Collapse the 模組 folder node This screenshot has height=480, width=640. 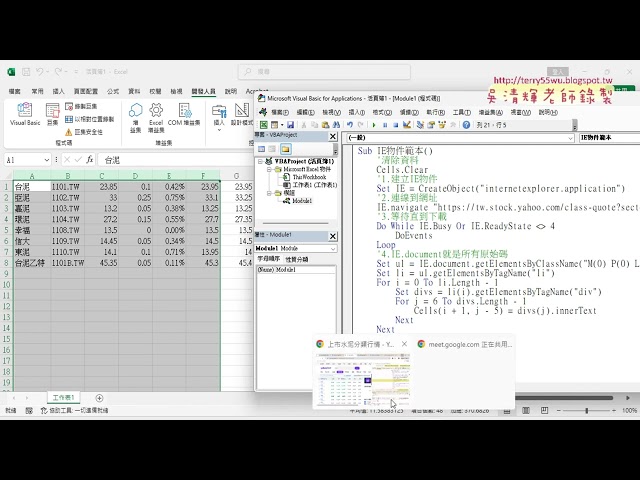(269, 193)
